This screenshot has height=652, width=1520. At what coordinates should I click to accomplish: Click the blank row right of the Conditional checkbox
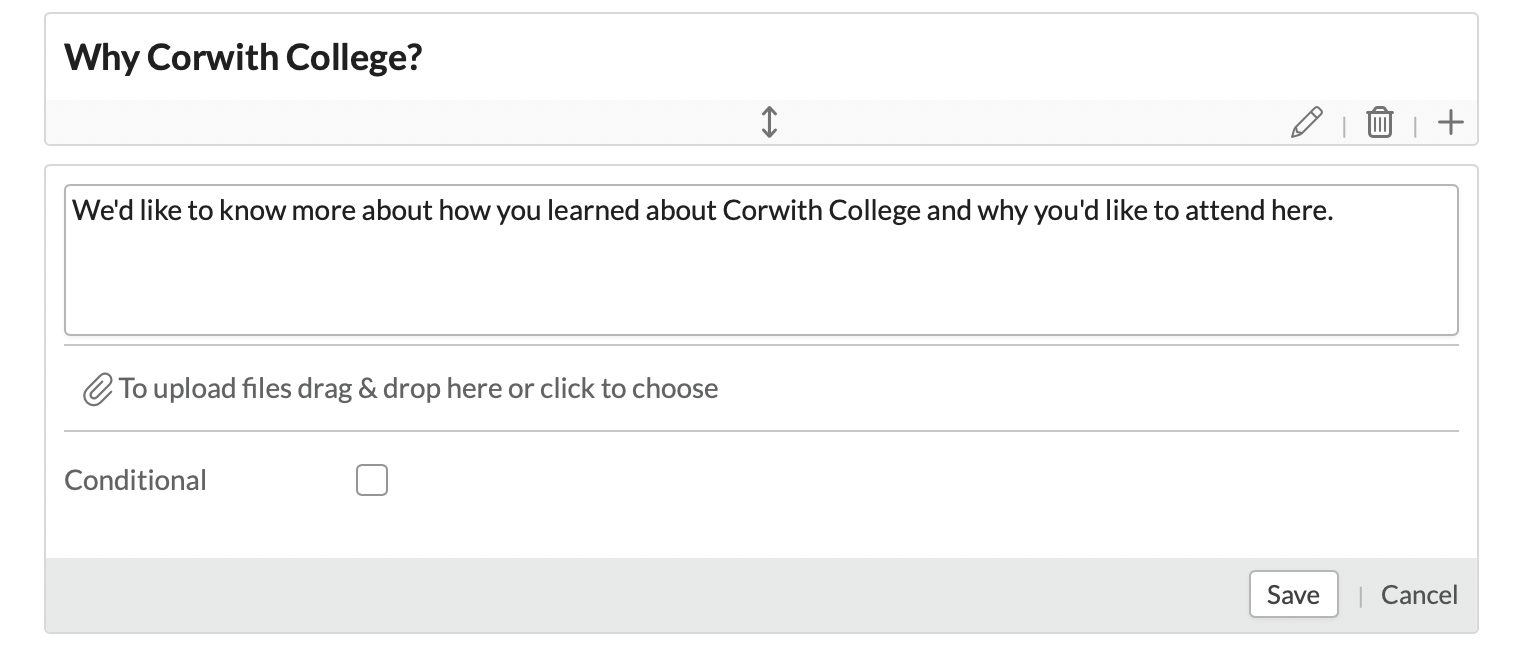900,481
